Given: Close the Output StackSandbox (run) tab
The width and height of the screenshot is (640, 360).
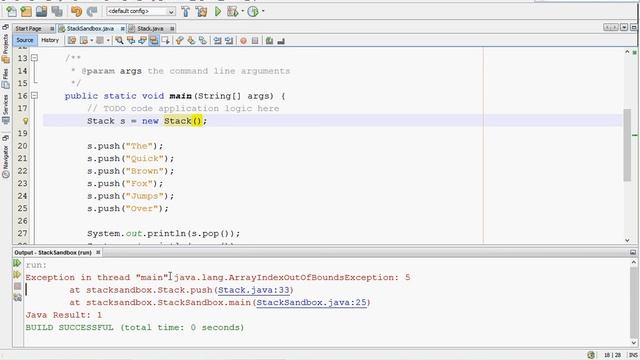Looking at the screenshot, I should [98, 253].
